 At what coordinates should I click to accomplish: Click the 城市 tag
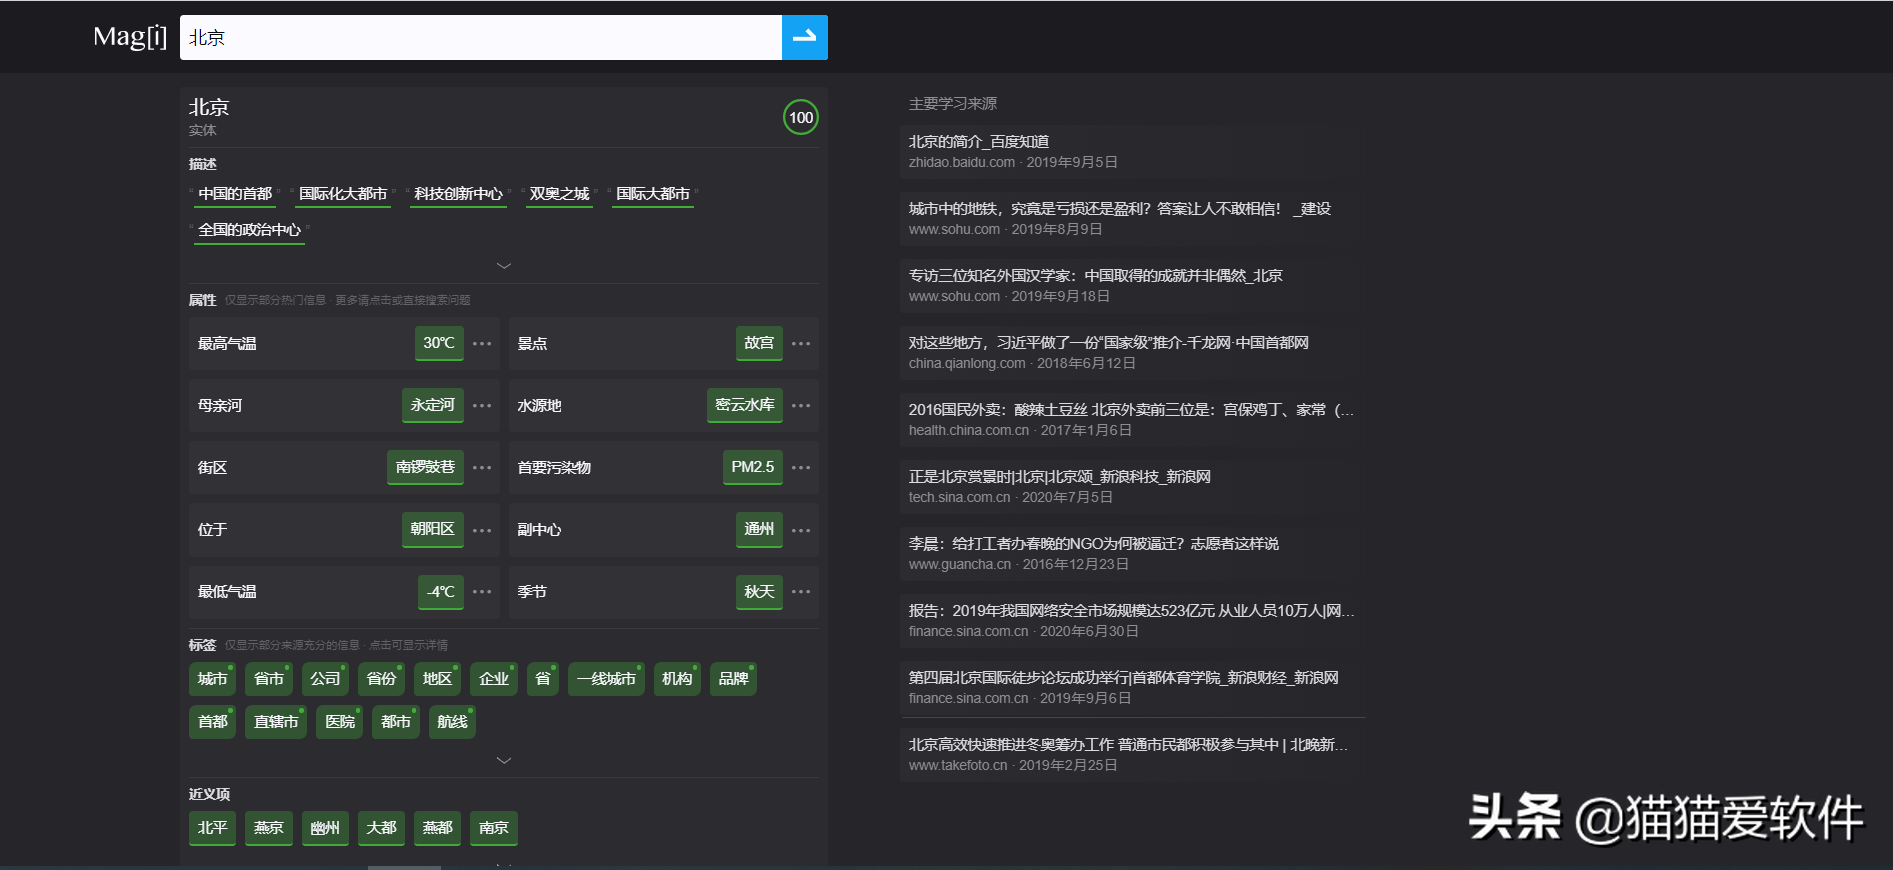point(212,679)
